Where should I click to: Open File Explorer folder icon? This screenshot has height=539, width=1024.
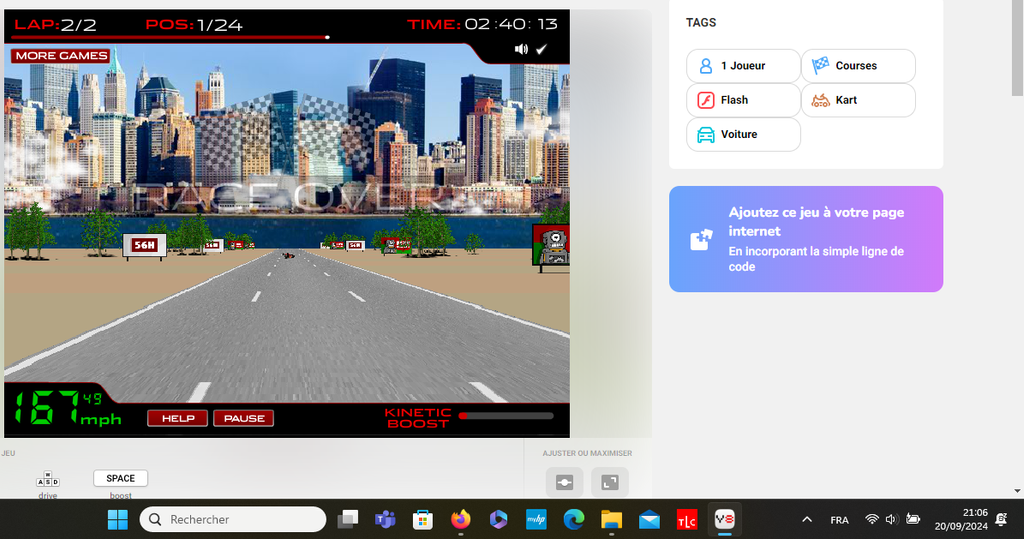pyautogui.click(x=611, y=519)
